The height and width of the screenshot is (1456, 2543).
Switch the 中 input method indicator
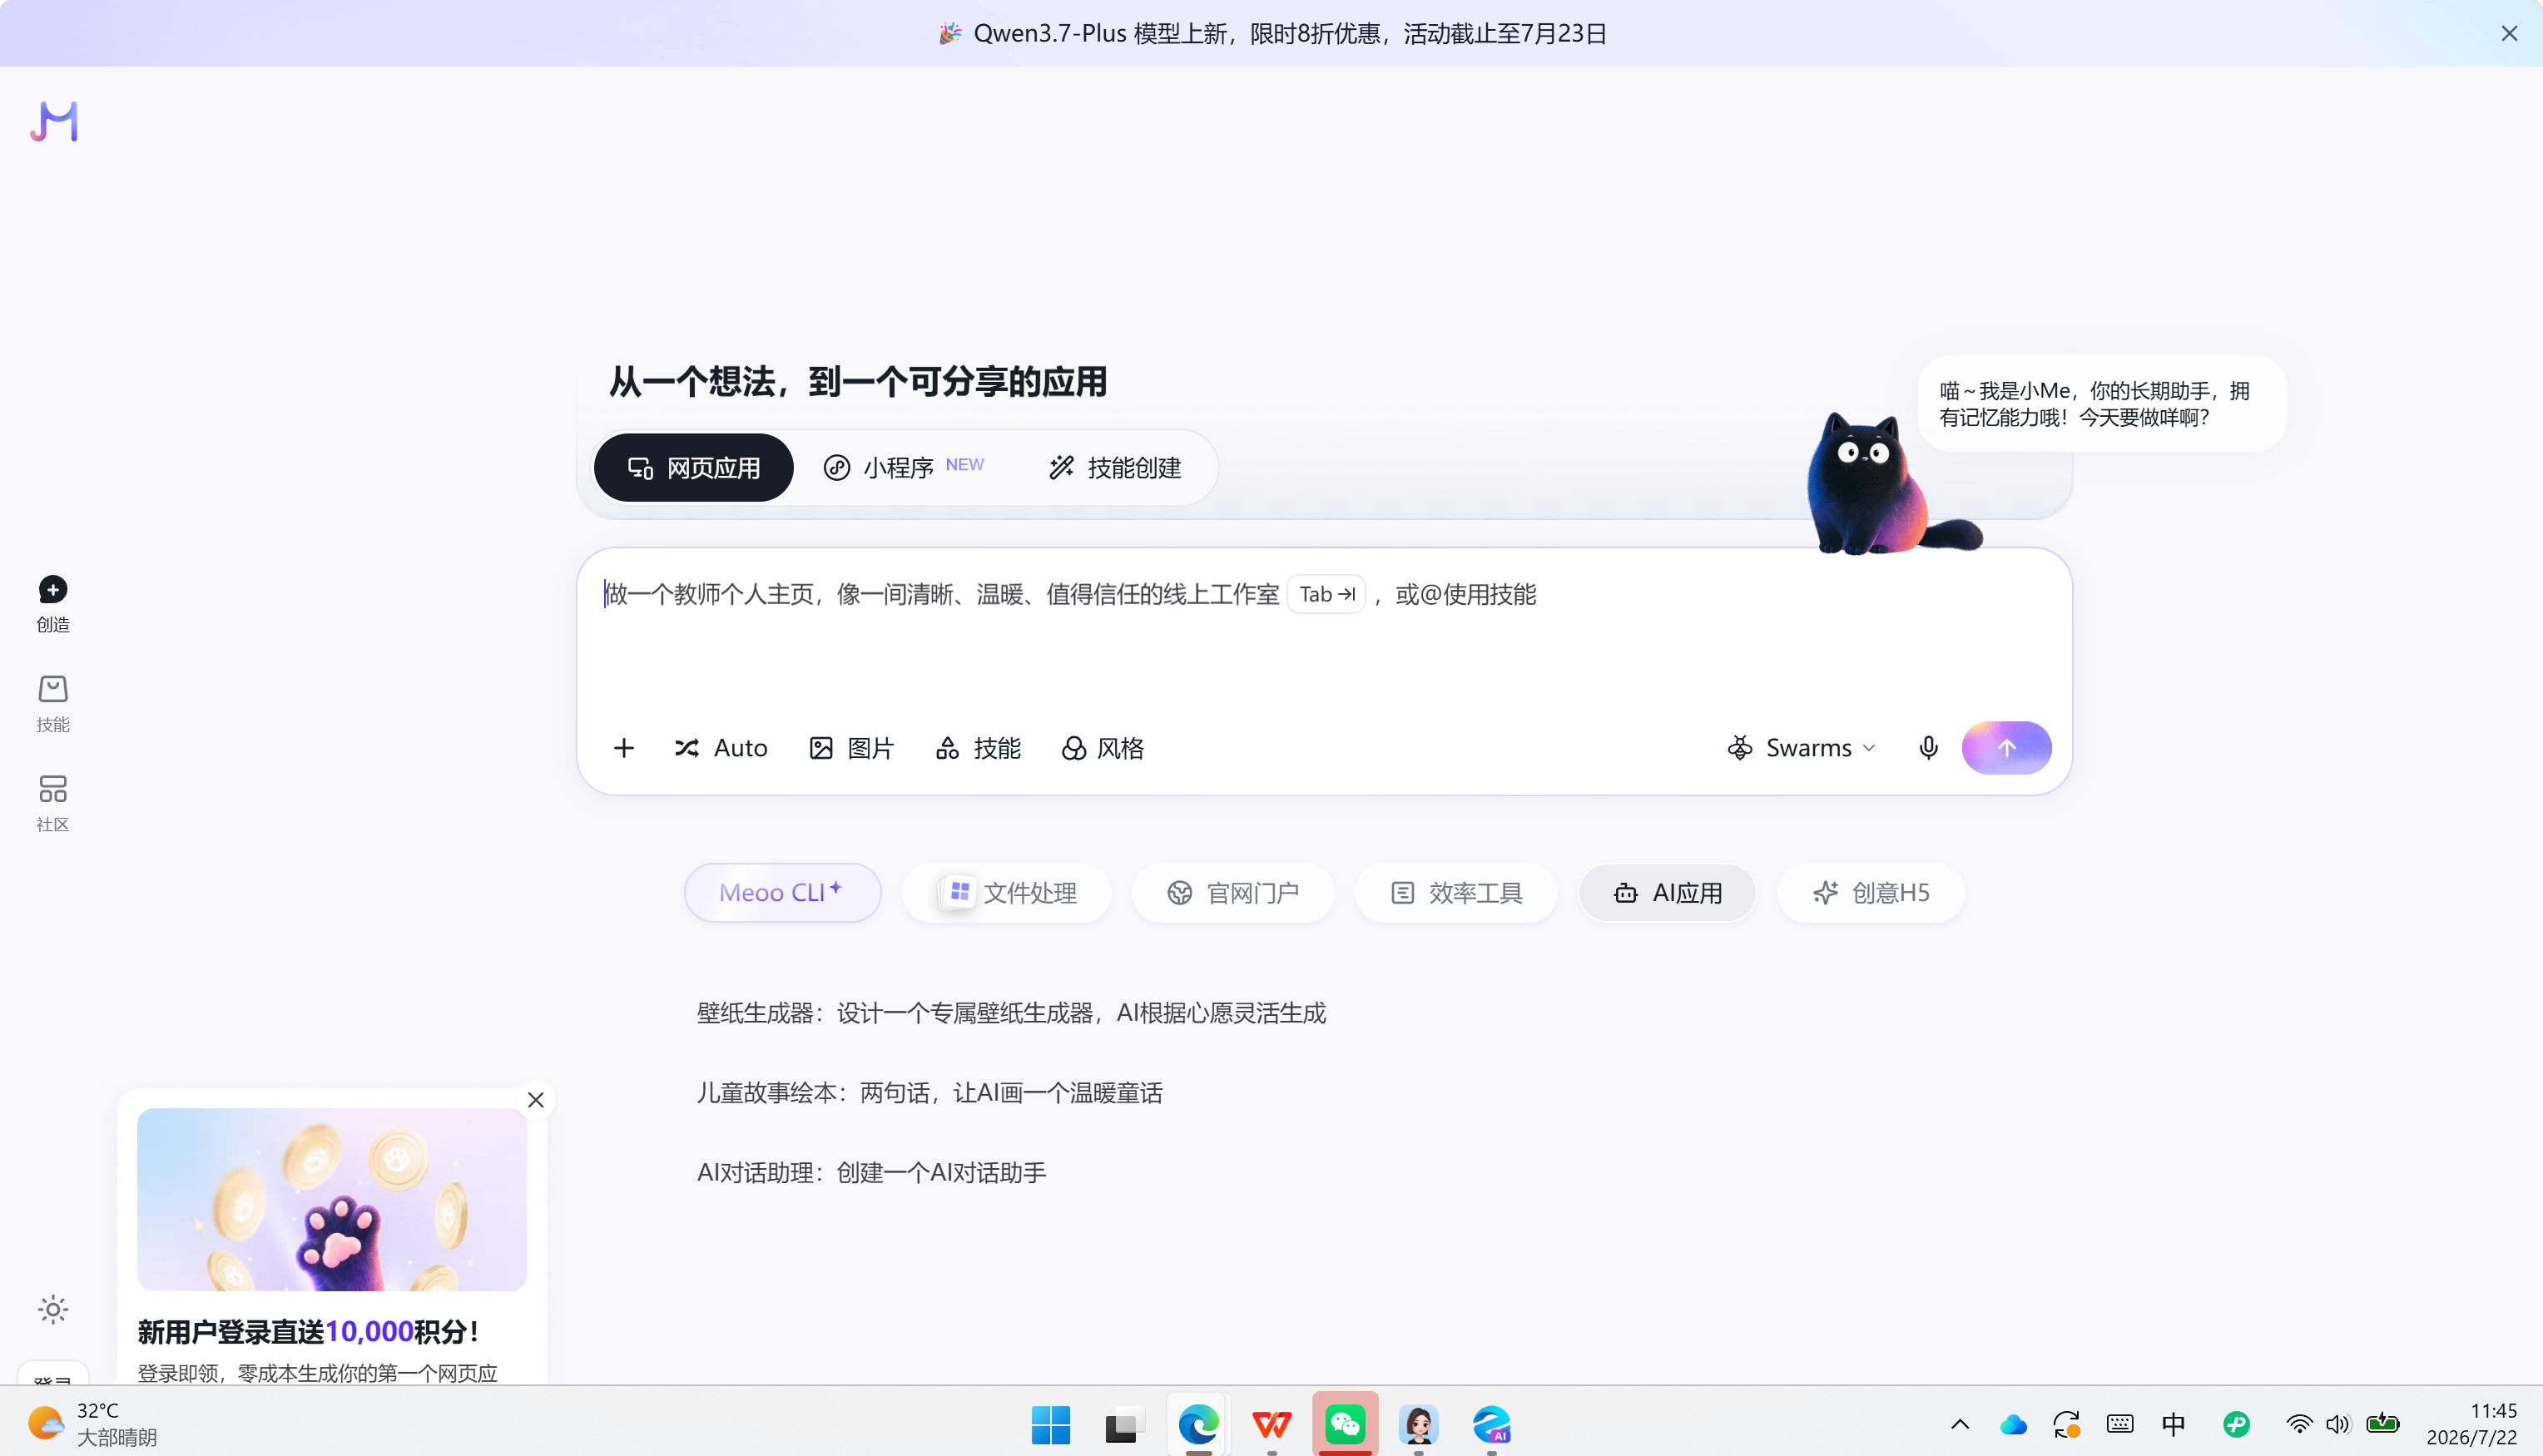[x=2173, y=1424]
